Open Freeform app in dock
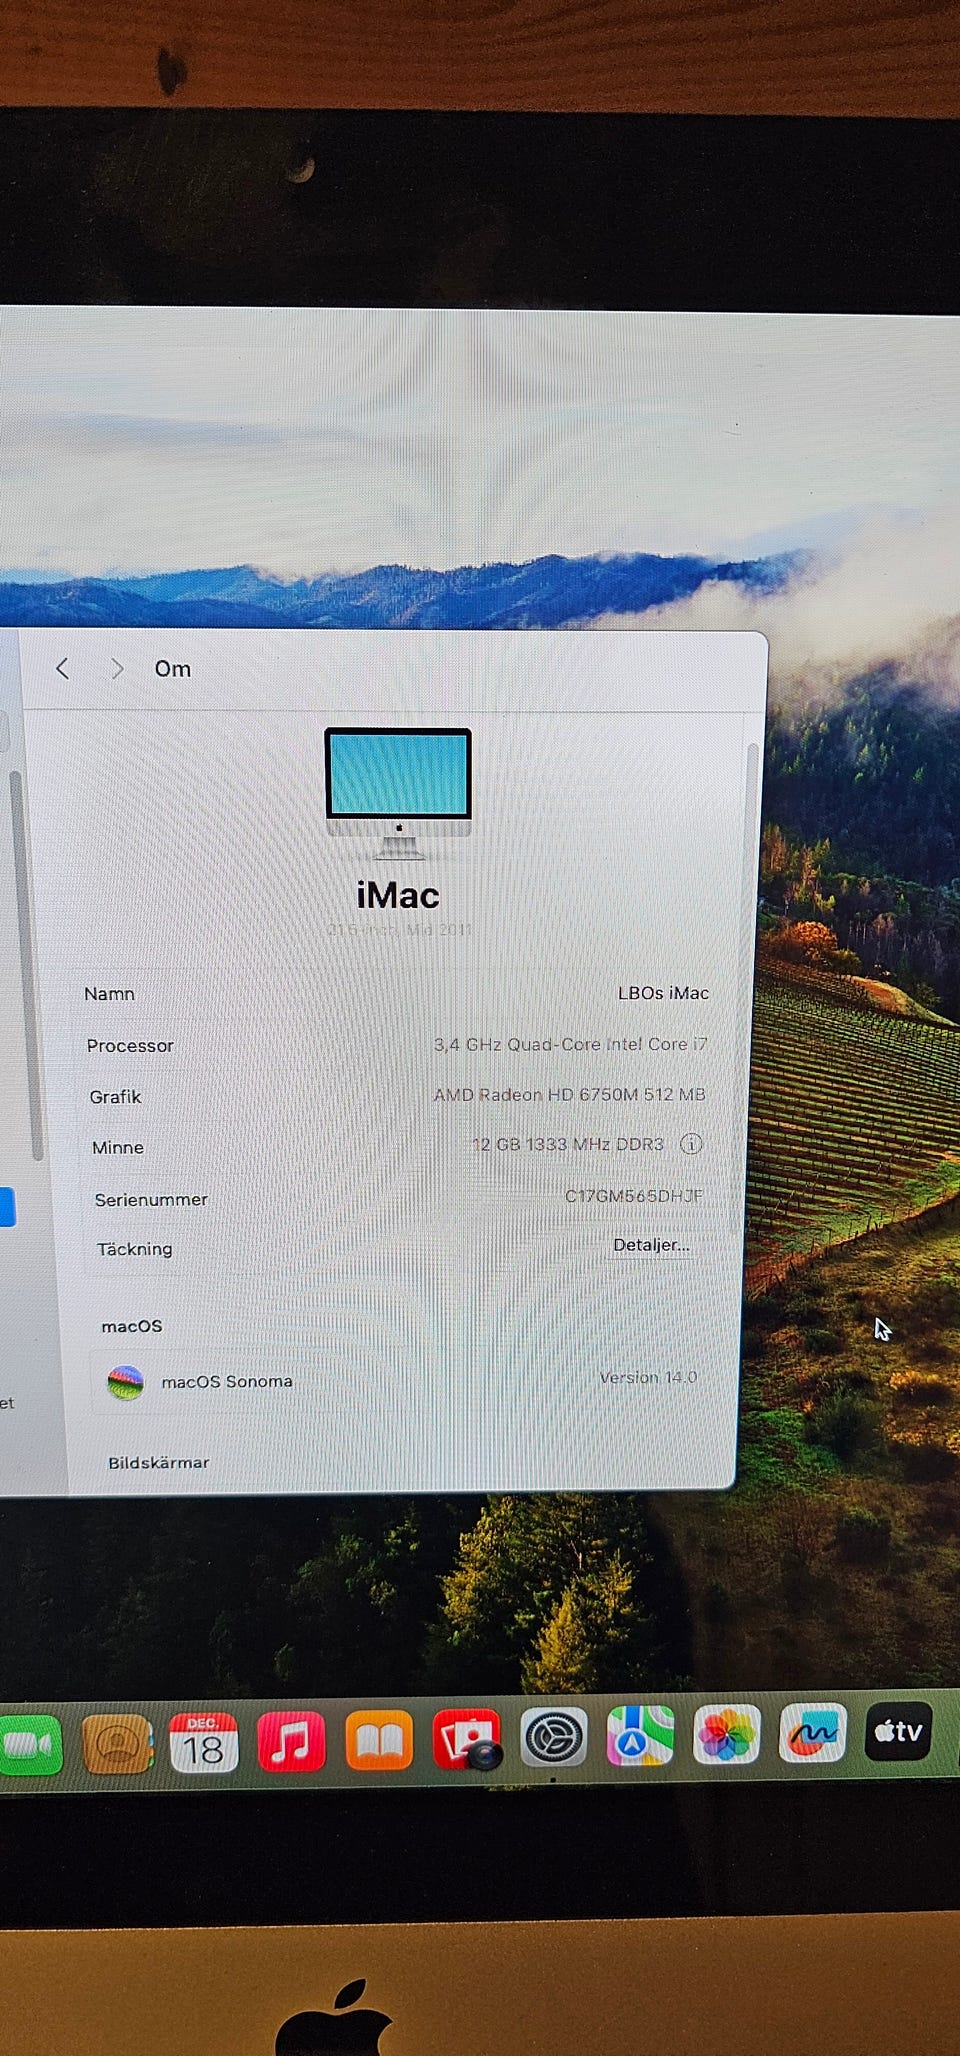 813,1733
